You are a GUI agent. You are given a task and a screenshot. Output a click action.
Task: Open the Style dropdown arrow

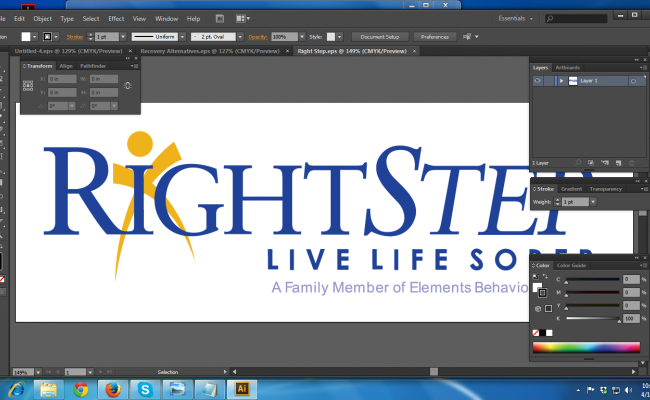340,37
